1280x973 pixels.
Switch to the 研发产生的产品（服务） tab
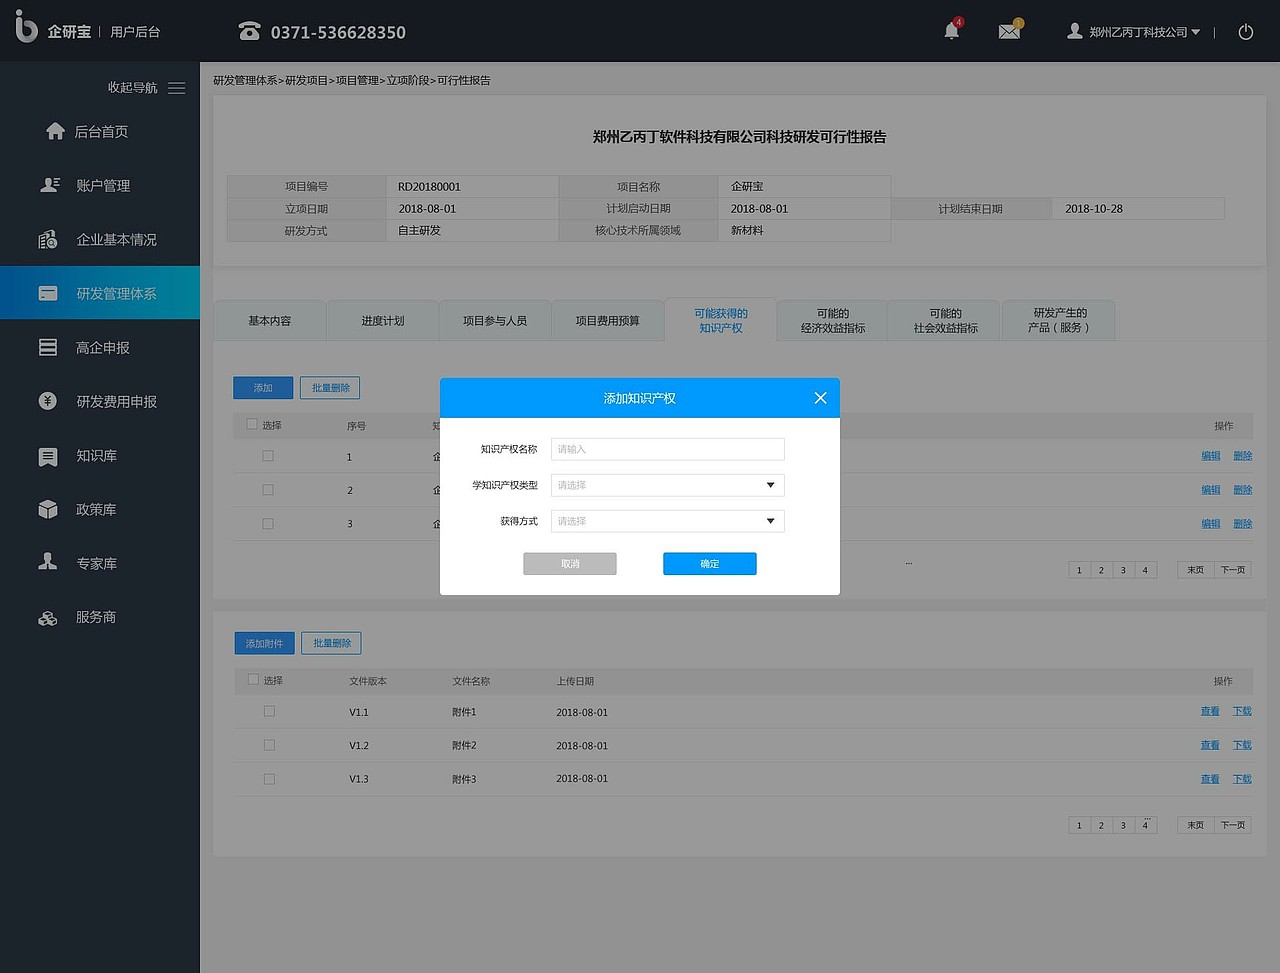(1059, 321)
